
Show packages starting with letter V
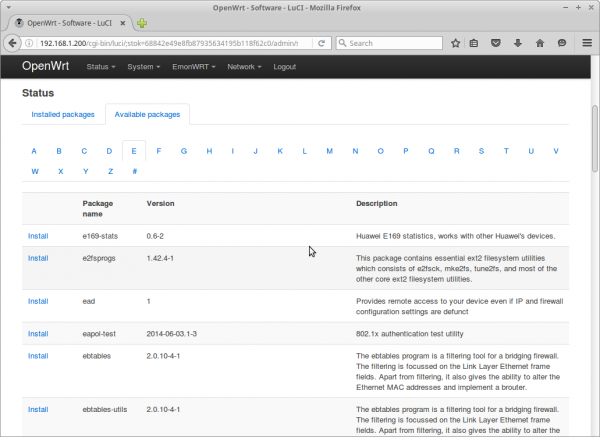[556, 151]
